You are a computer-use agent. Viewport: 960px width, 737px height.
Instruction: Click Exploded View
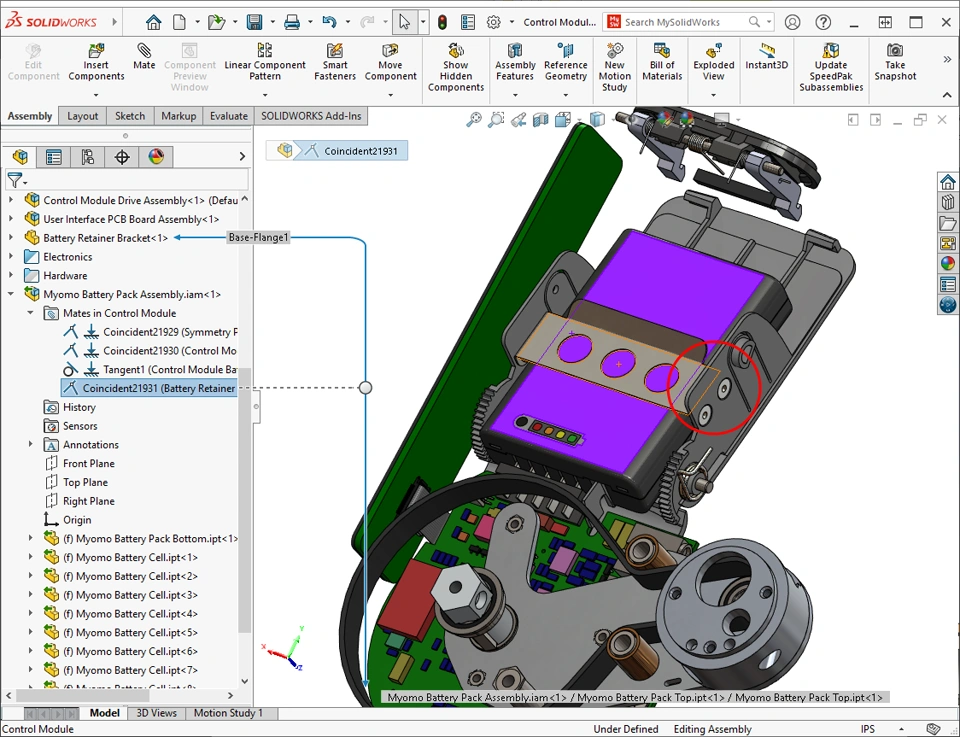[x=713, y=62]
